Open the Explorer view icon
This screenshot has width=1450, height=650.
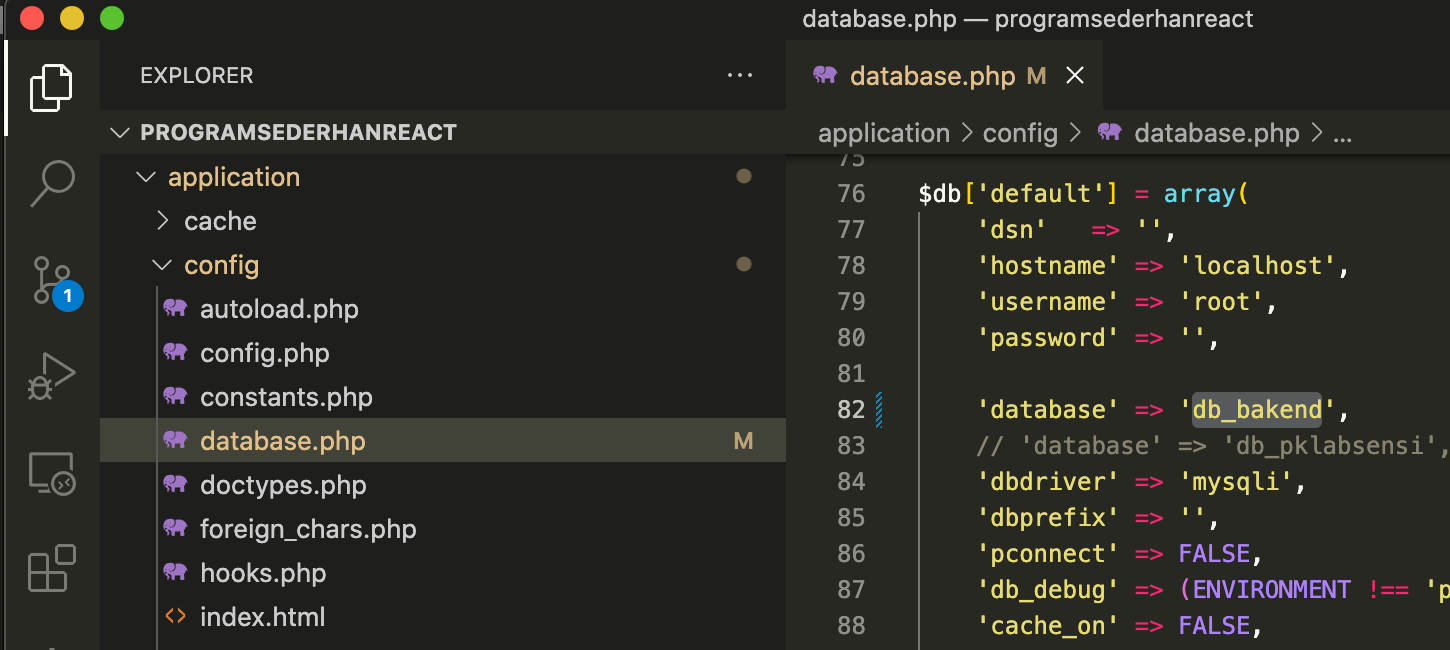(x=51, y=87)
